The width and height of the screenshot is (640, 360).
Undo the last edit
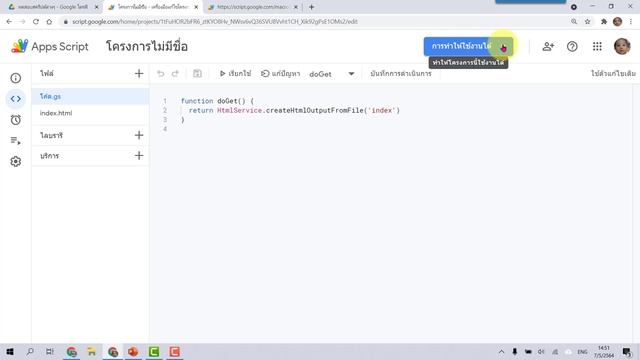coord(160,73)
